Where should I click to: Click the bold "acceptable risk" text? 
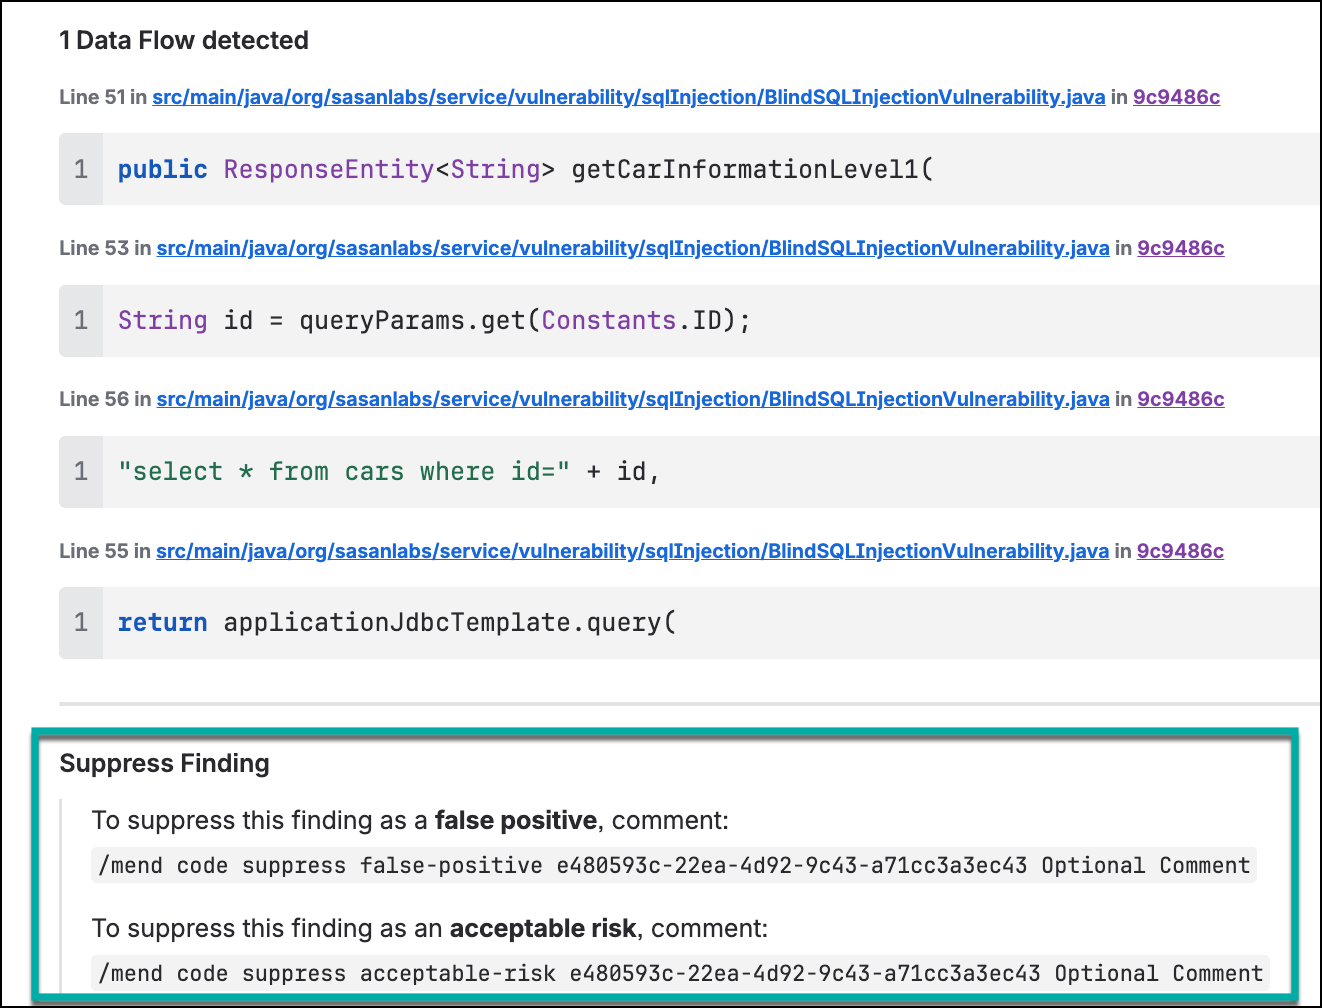coord(542,929)
